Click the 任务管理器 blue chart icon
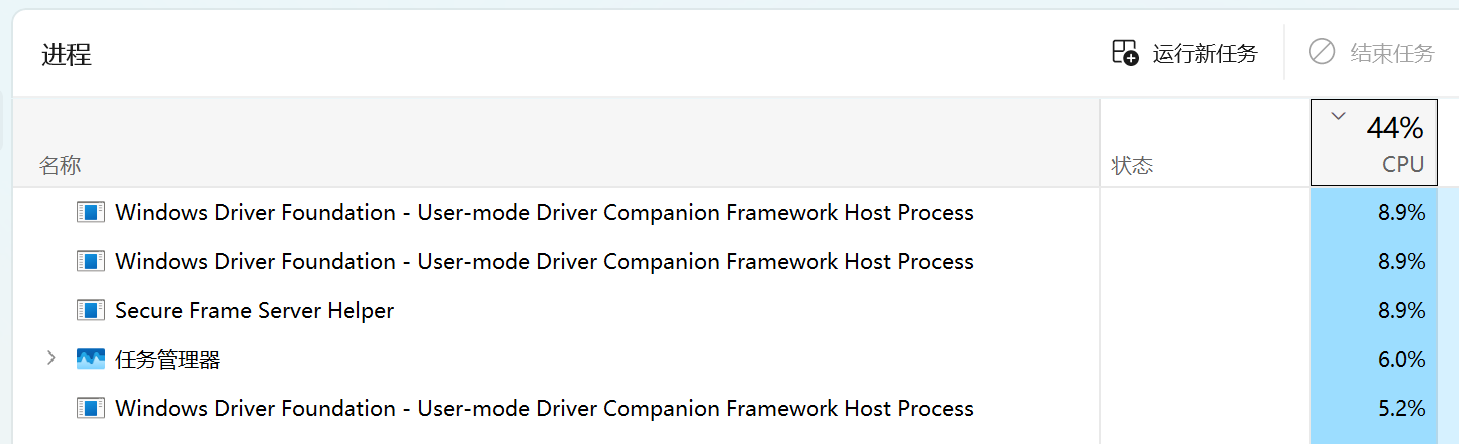This screenshot has width=1459, height=444. [x=91, y=359]
